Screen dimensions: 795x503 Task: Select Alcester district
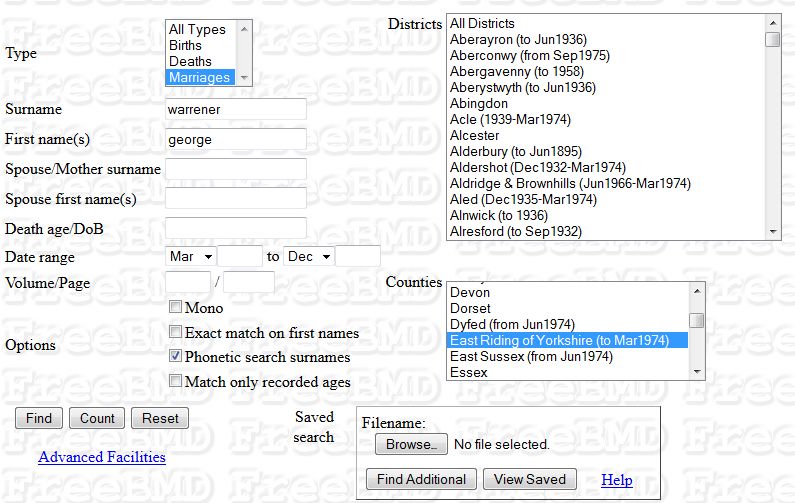[x=605, y=135]
